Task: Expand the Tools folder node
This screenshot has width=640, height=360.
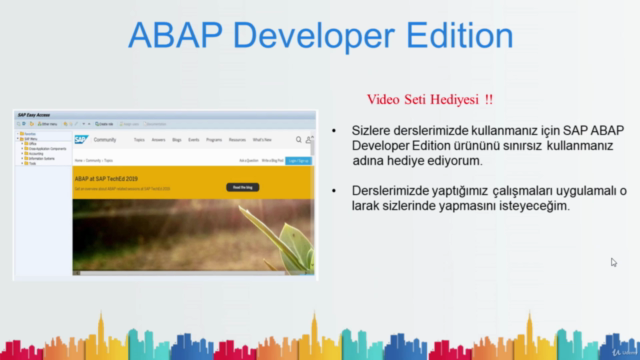Action: tap(22, 163)
